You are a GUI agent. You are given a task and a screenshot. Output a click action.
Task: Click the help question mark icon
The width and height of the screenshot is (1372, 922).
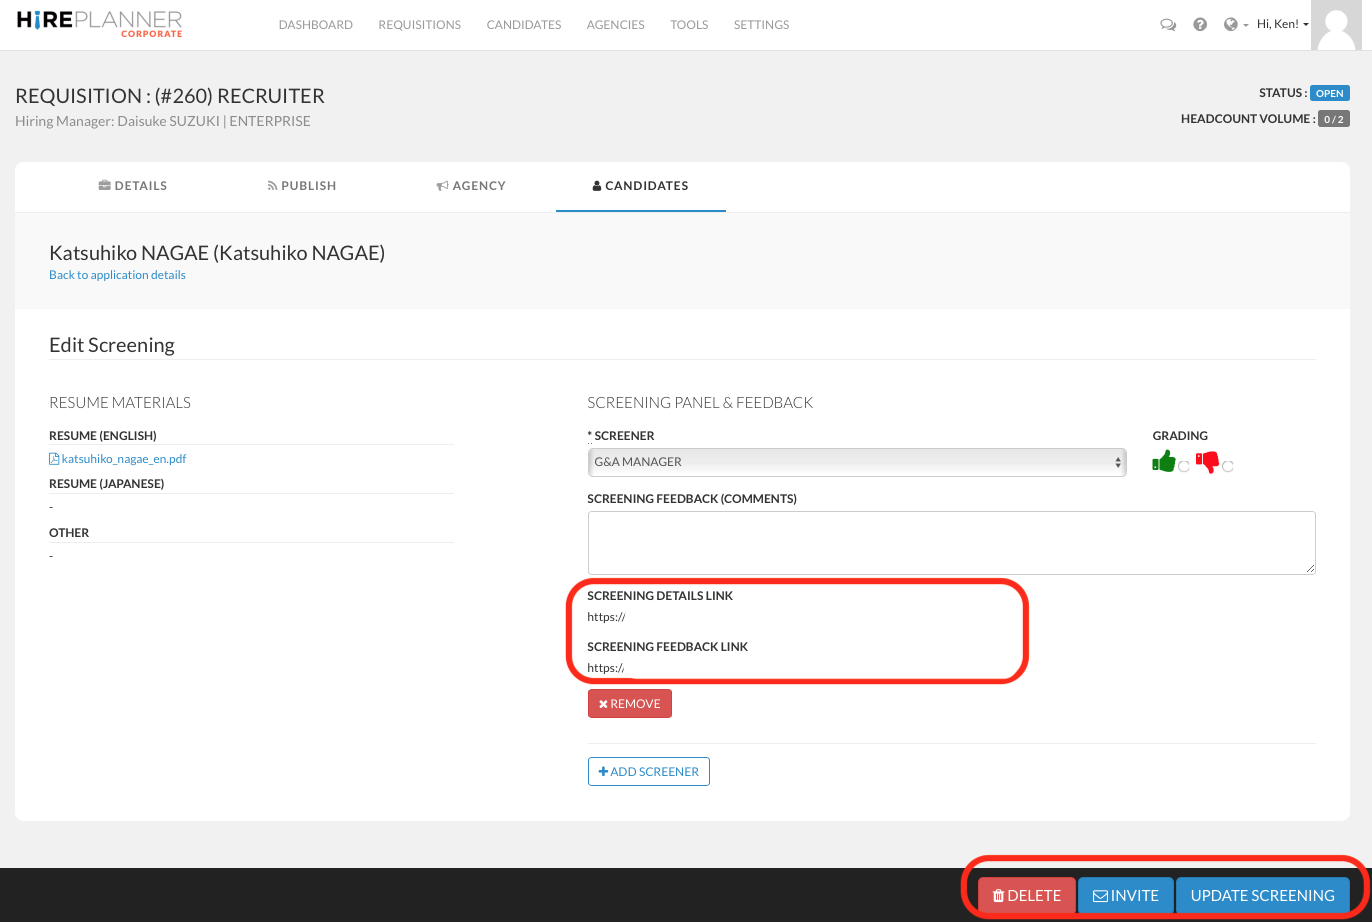click(x=1200, y=25)
